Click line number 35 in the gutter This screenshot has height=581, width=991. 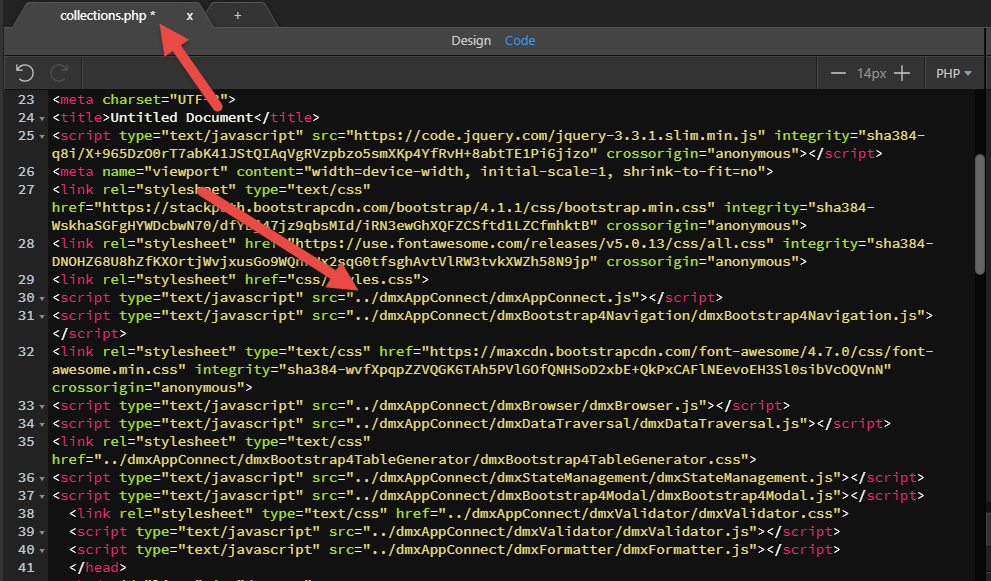26,441
